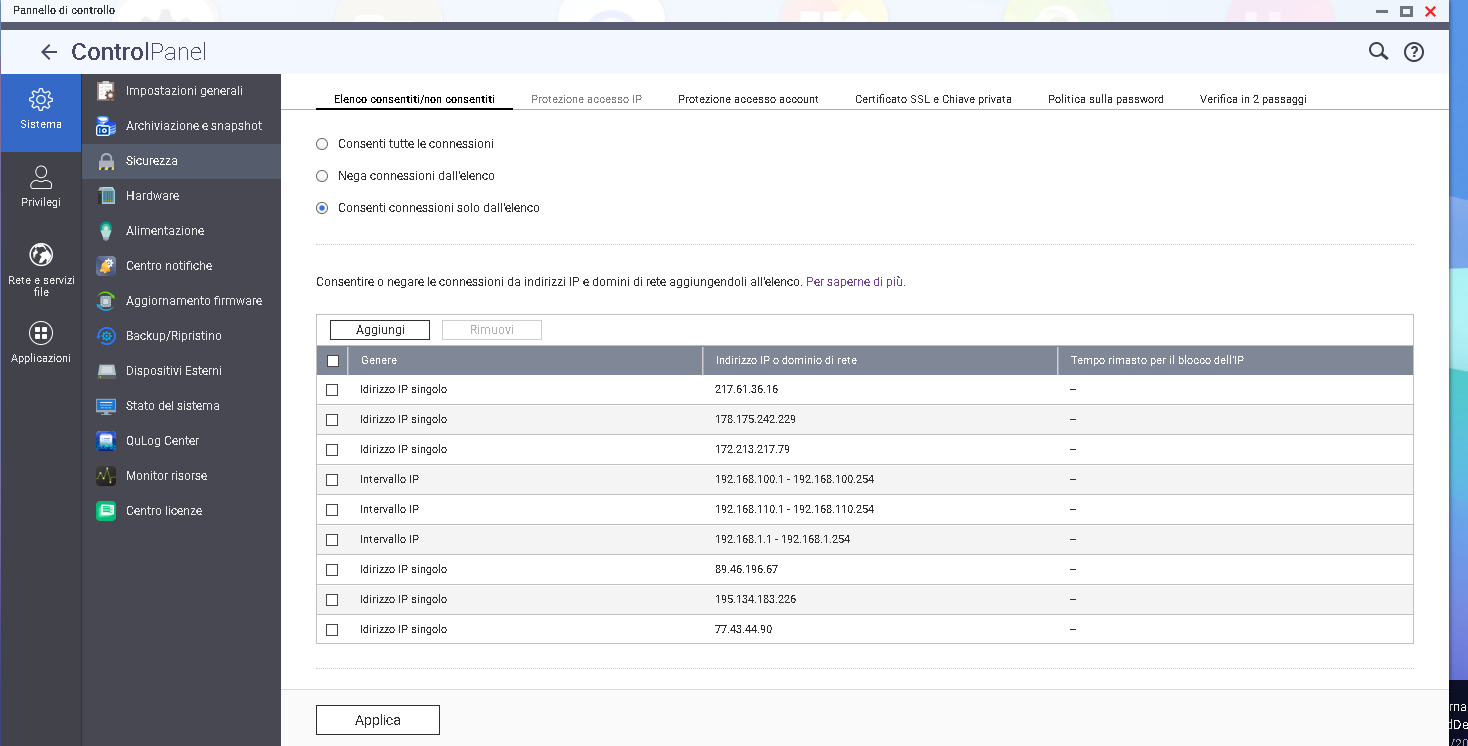The height and width of the screenshot is (746, 1468).
Task: Switch to Protezione accesso account tab
Action: pyautogui.click(x=748, y=99)
